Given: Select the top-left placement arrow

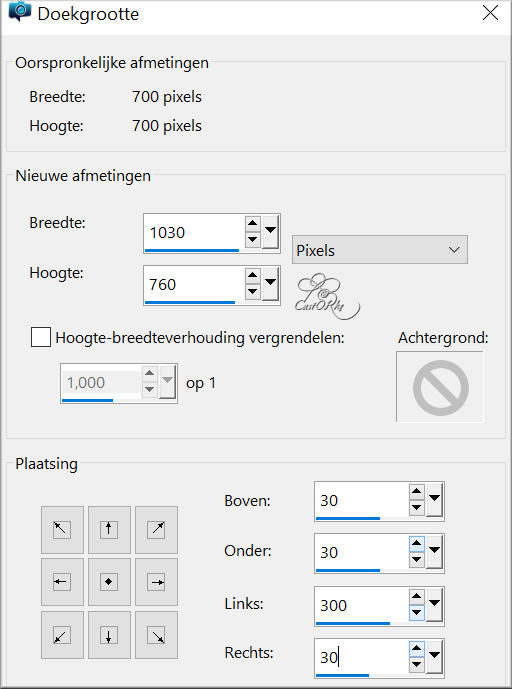Looking at the screenshot, I should pyautogui.click(x=62, y=530).
